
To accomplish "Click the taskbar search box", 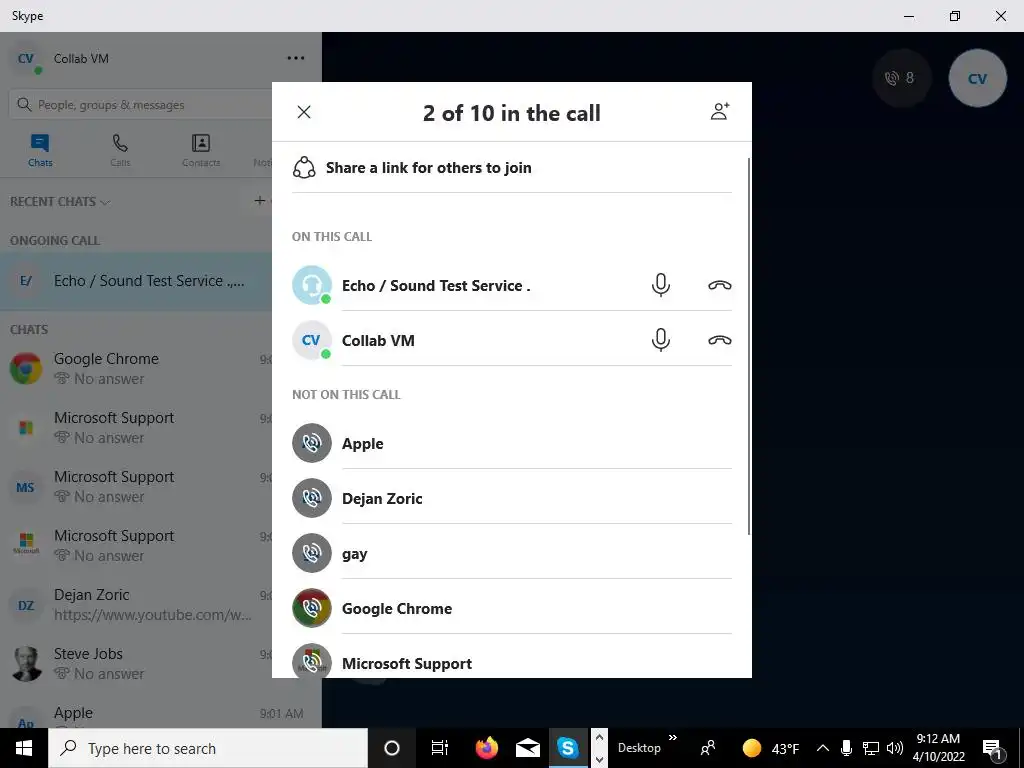I will point(208,748).
